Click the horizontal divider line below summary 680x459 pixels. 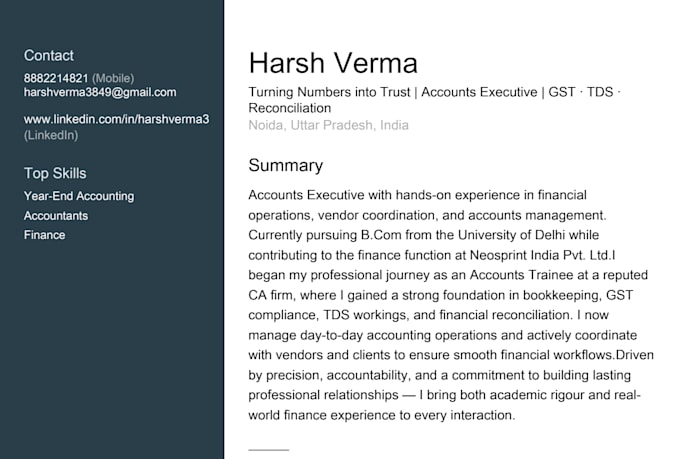268,450
